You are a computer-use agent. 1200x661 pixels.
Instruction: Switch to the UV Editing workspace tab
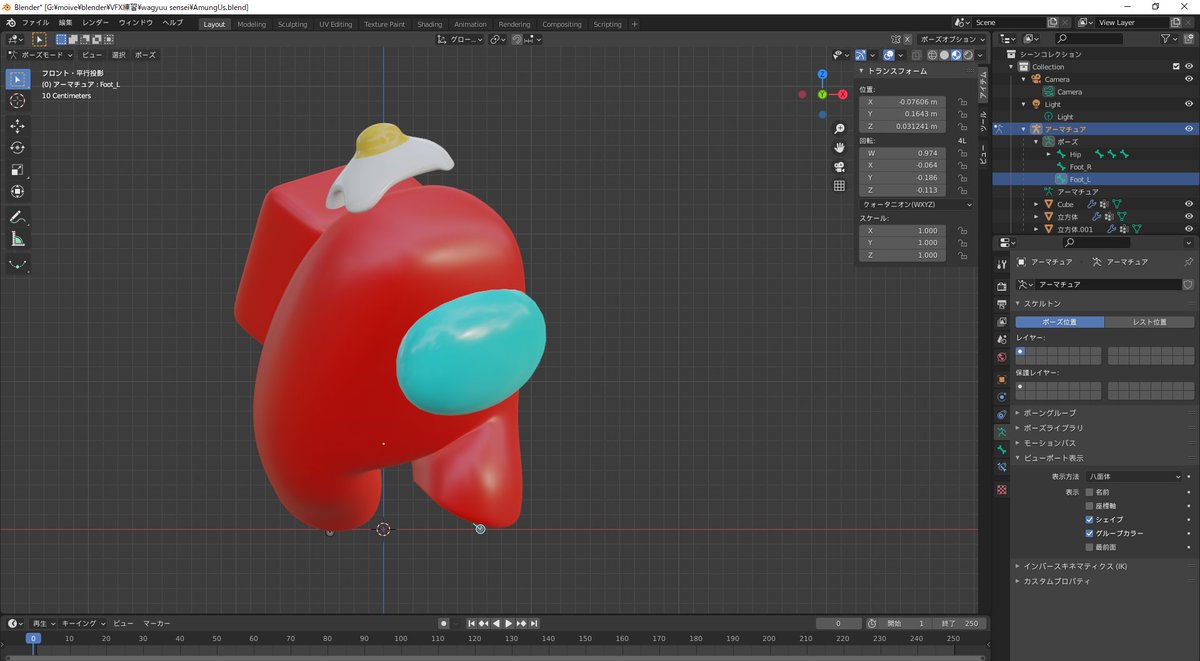(x=336, y=24)
